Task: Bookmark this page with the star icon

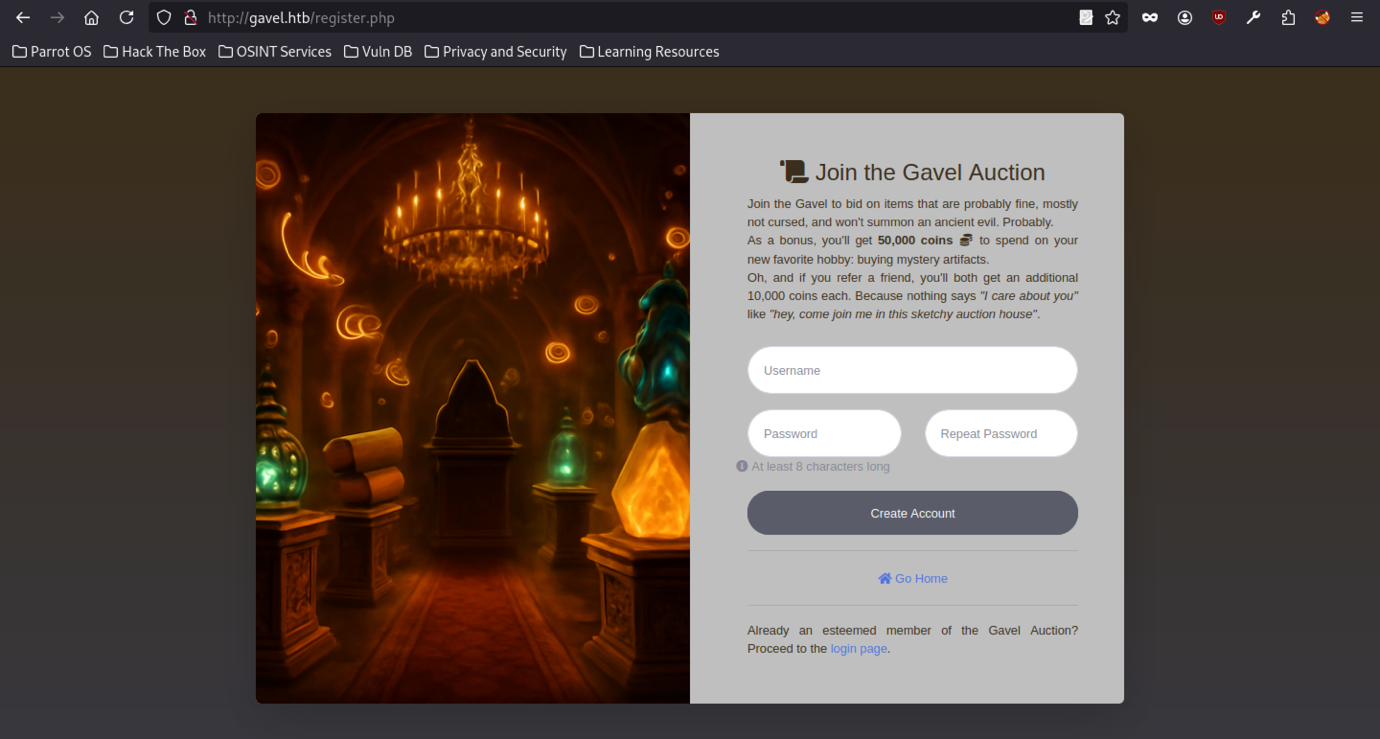Action: [1112, 18]
